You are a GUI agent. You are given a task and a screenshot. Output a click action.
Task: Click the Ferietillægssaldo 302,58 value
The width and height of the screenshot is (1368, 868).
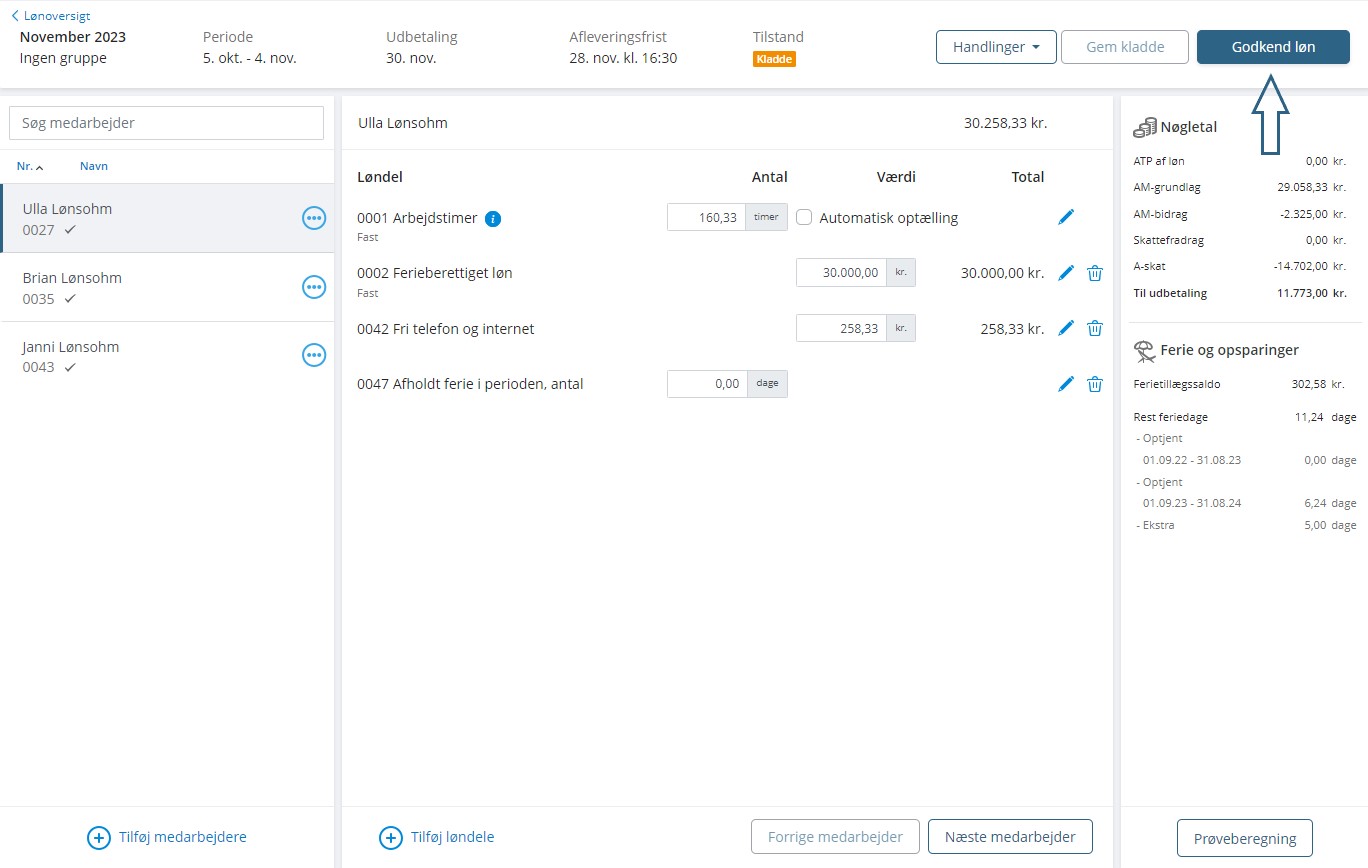[x=1319, y=384]
